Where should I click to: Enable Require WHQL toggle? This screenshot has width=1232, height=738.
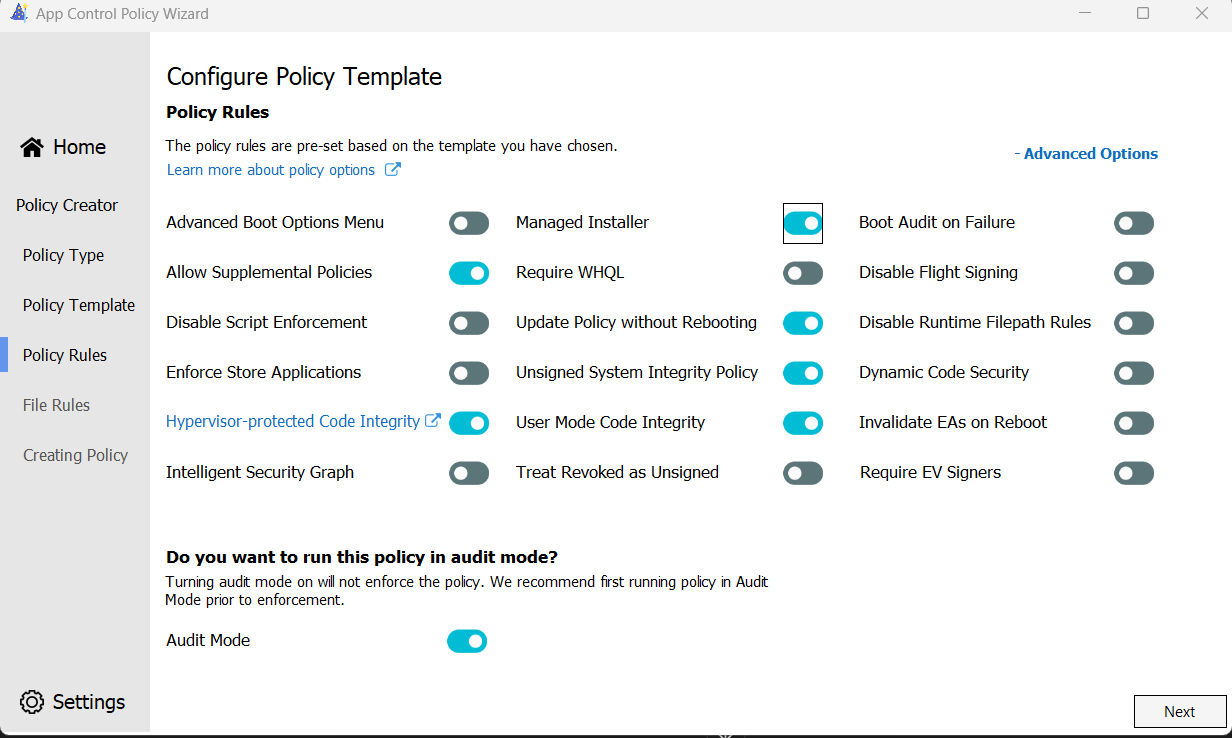803,273
